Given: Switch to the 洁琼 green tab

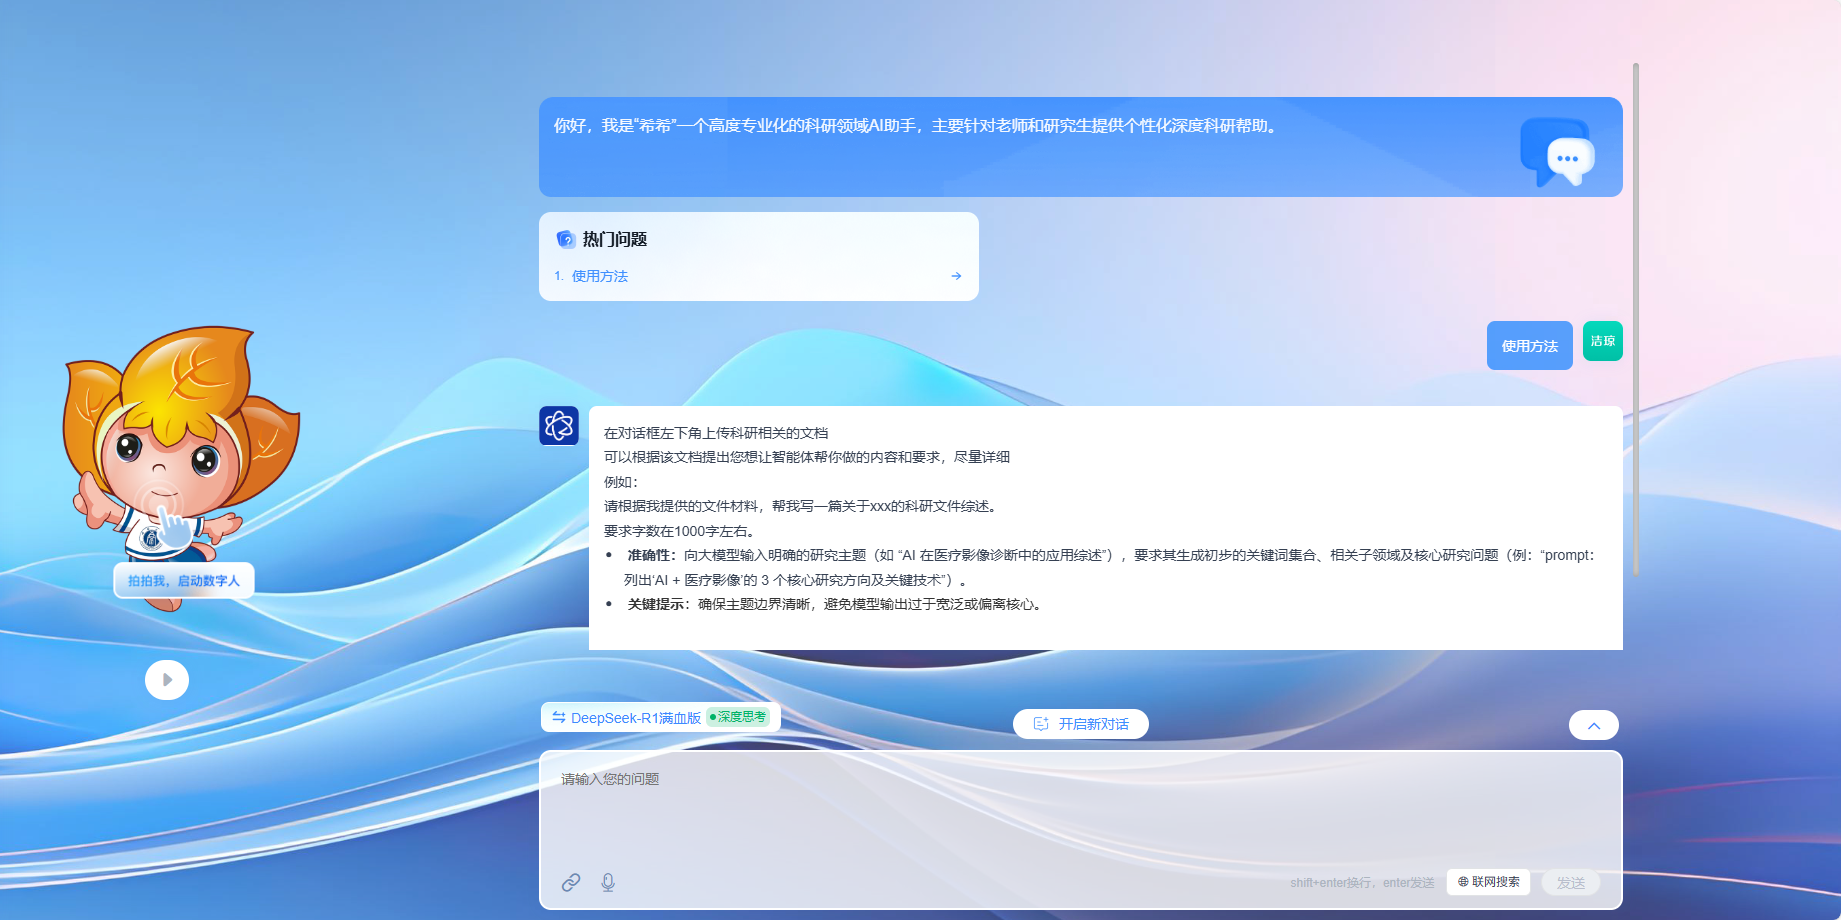Looking at the screenshot, I should click(1603, 341).
